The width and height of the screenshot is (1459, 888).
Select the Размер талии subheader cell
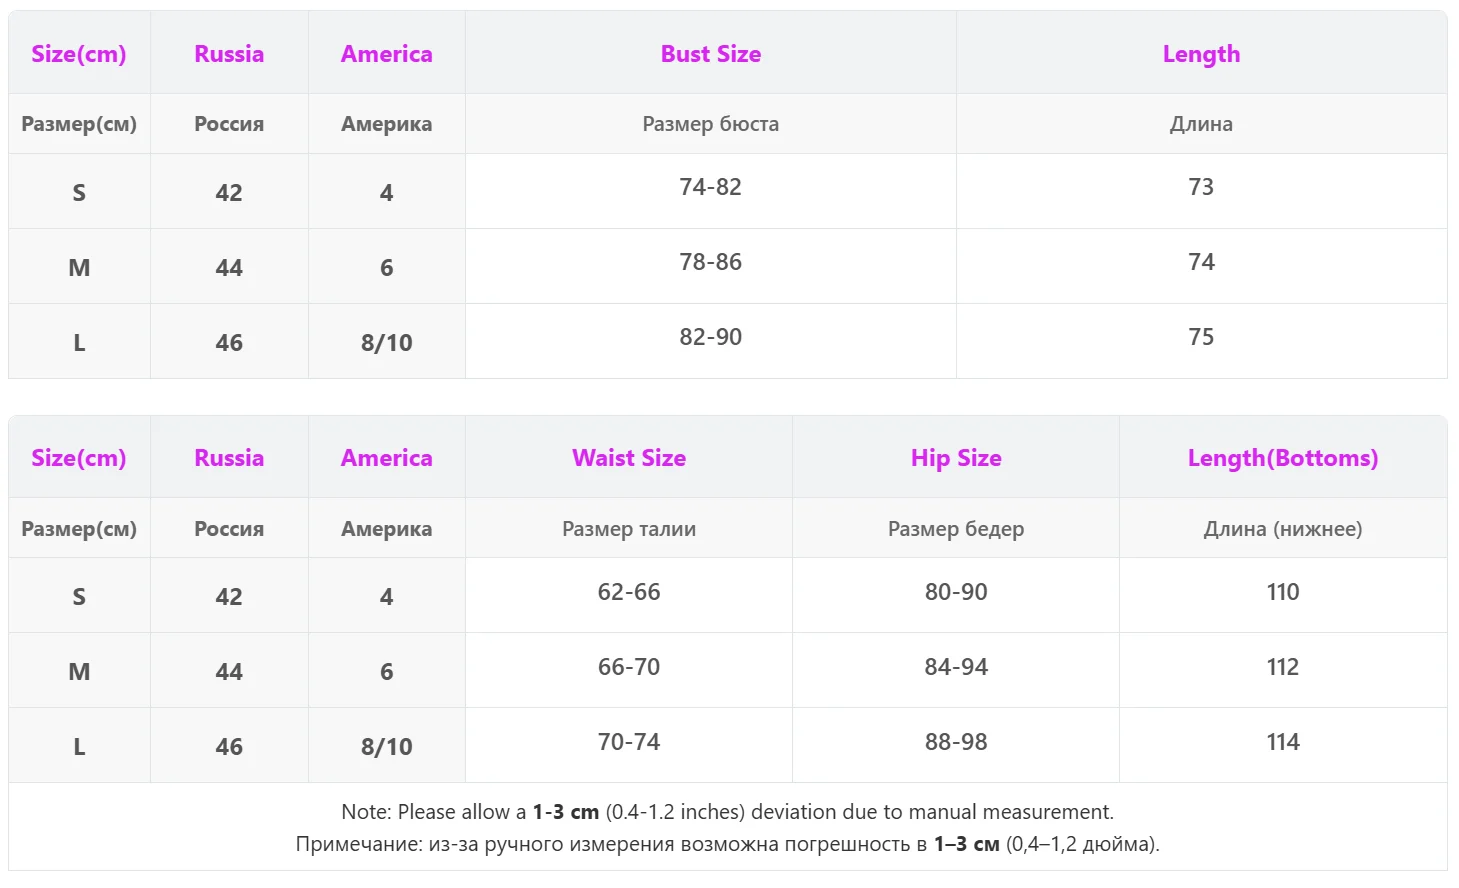point(629,529)
